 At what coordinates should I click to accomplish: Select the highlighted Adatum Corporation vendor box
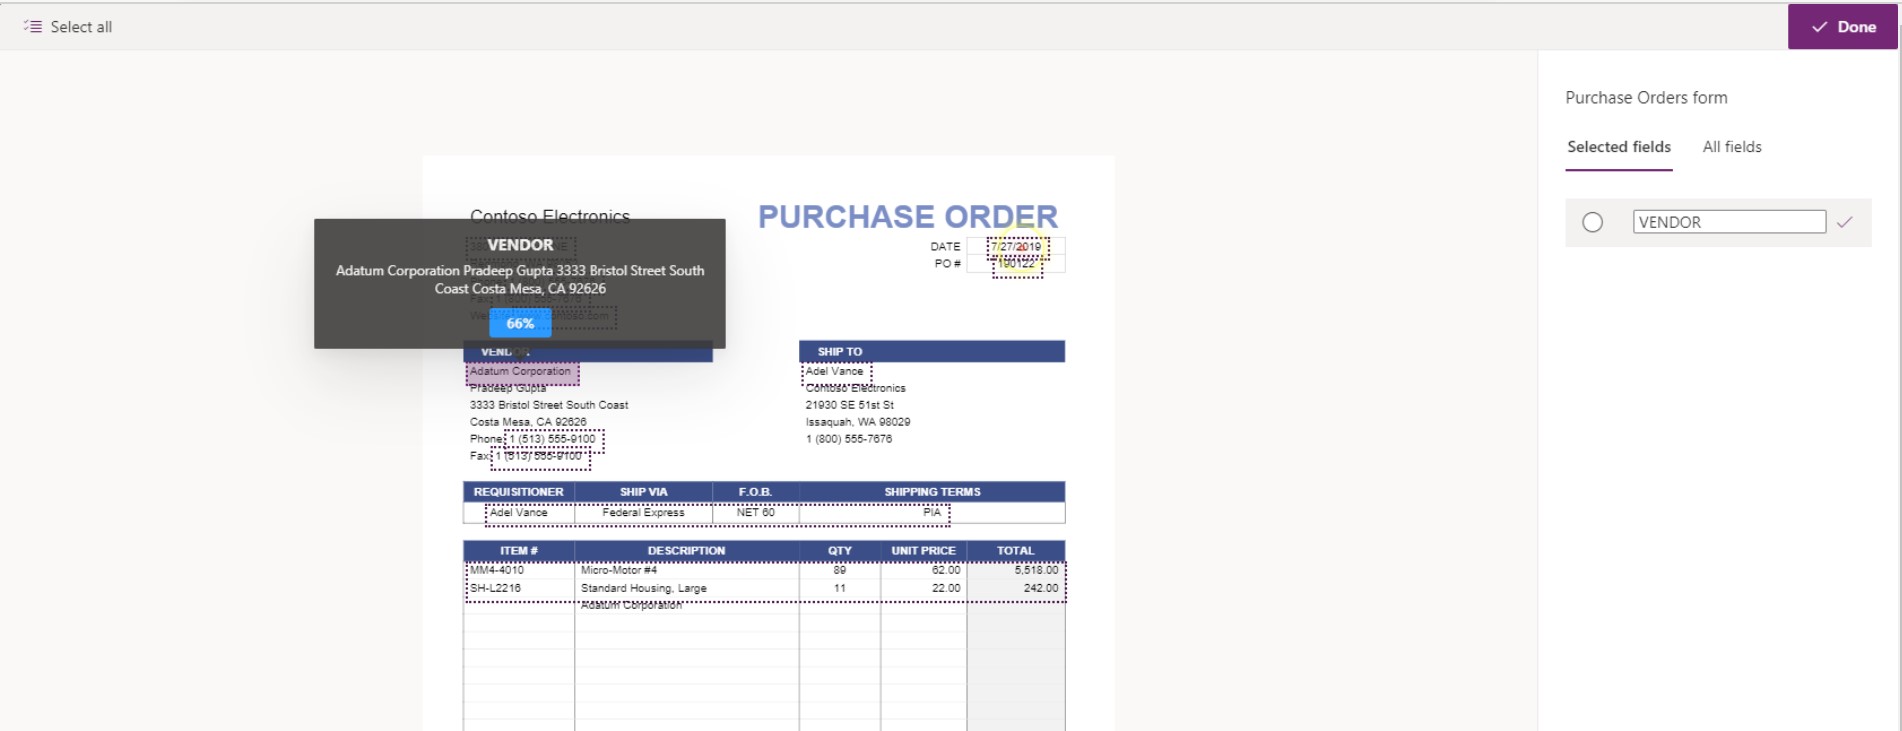[521, 372]
